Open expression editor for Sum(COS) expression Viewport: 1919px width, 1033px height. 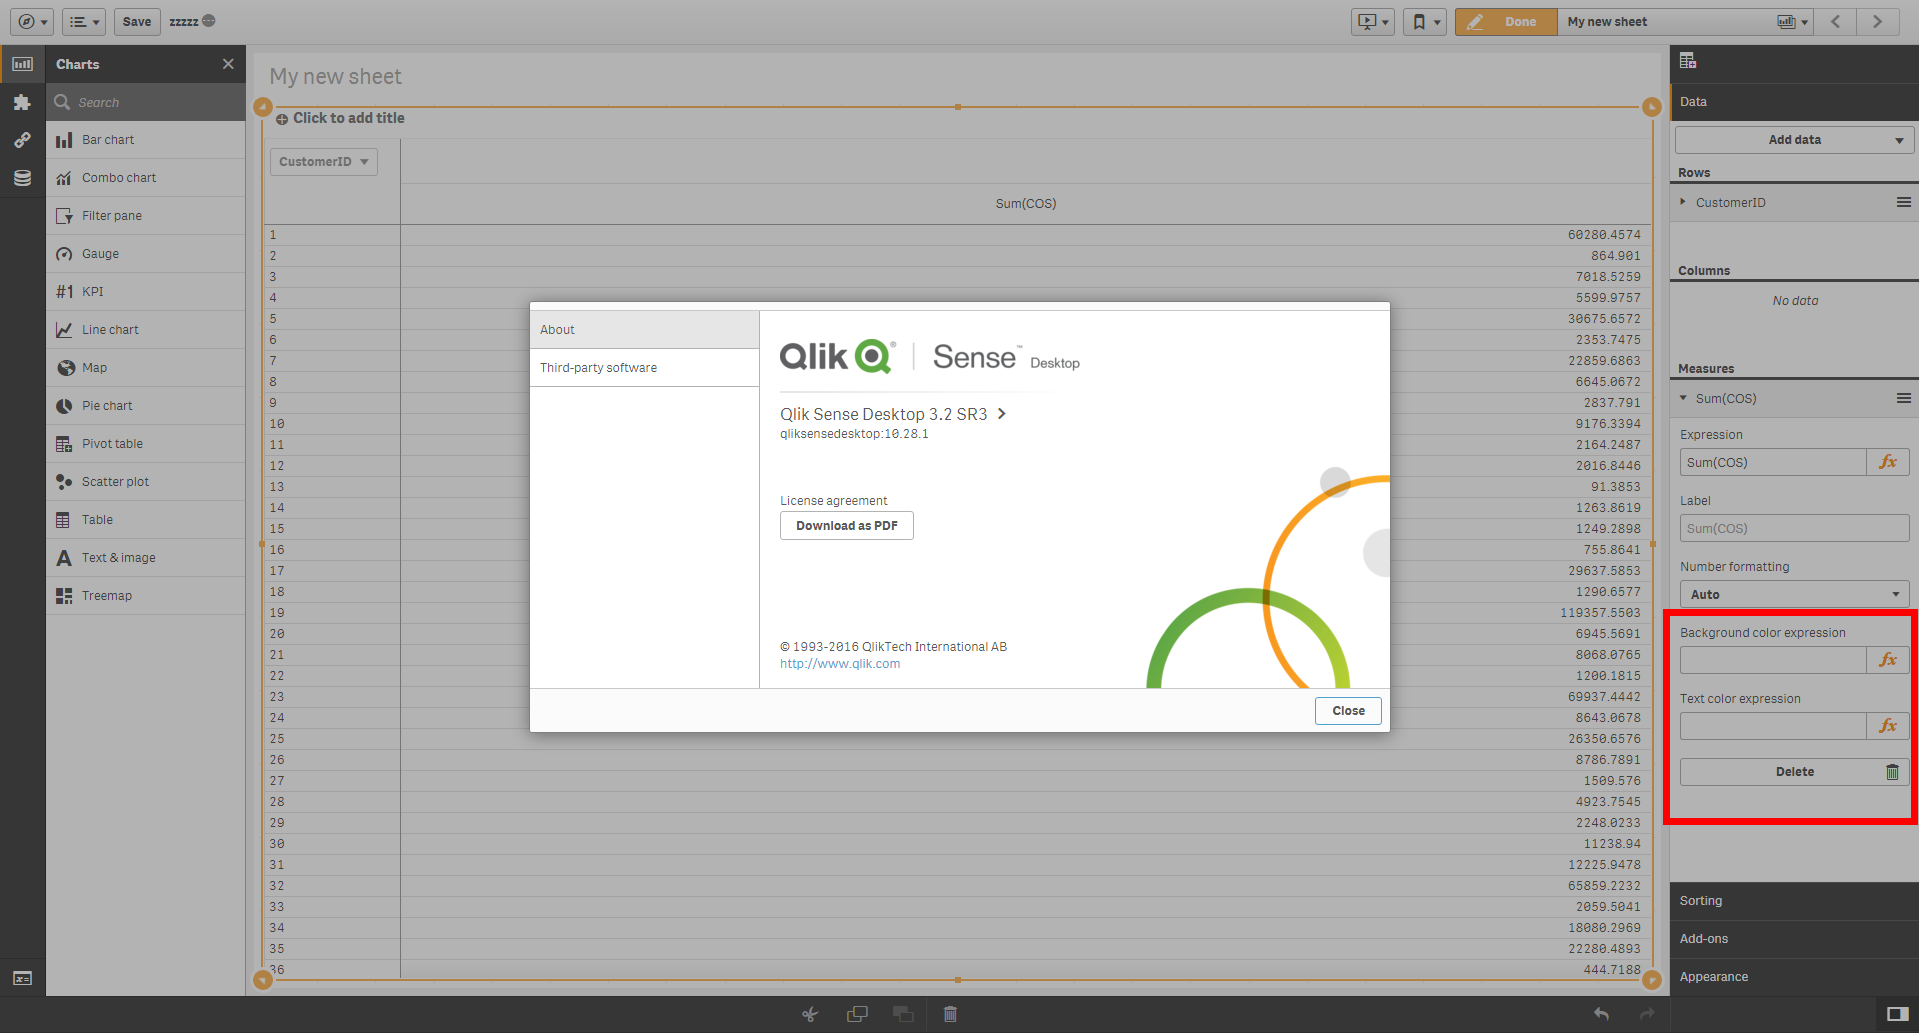point(1888,462)
